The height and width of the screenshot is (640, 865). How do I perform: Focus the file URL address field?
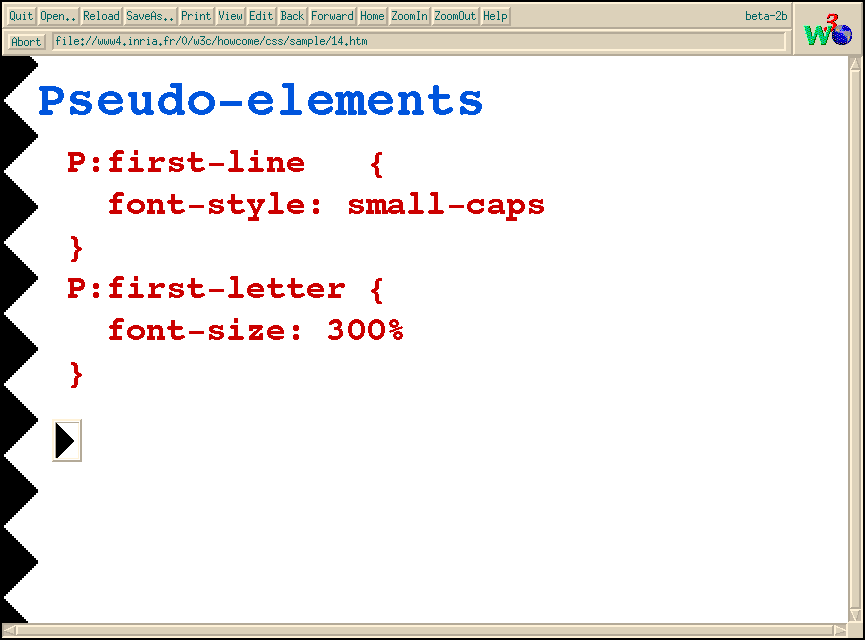pyautogui.click(x=420, y=42)
